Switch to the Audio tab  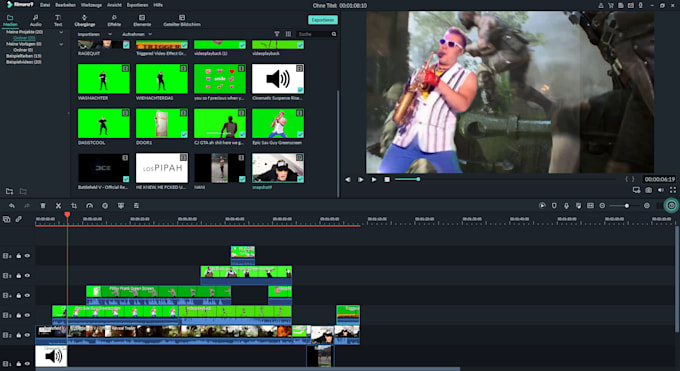[36, 20]
